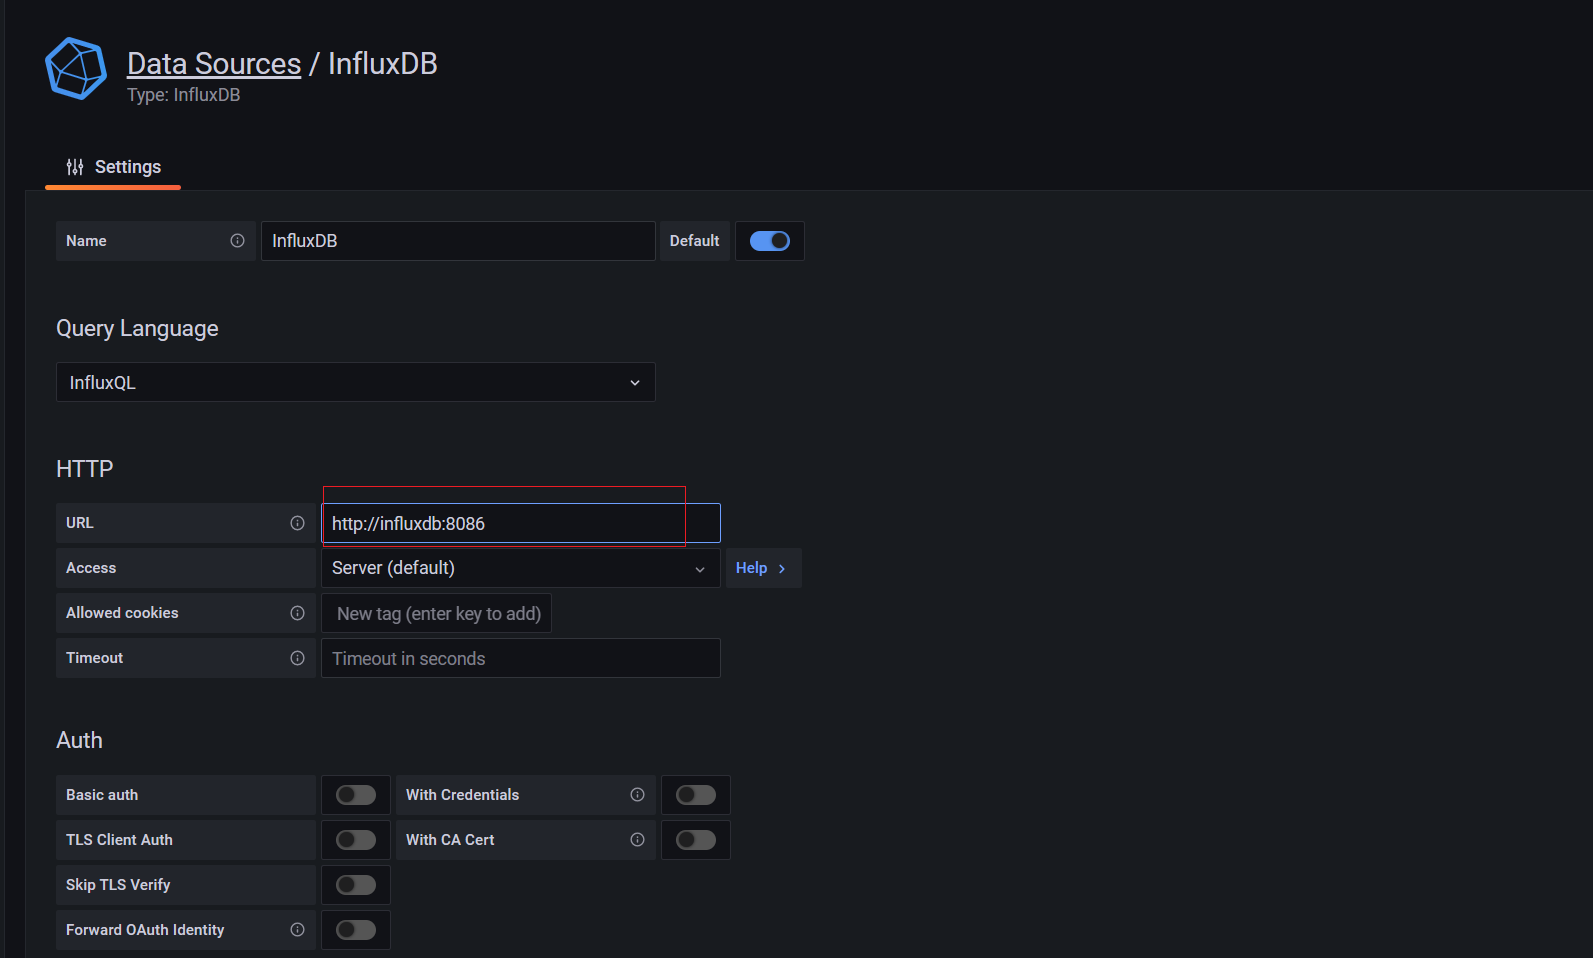Click the With Credentials info icon
Viewport: 1593px width, 958px height.
[x=637, y=795]
